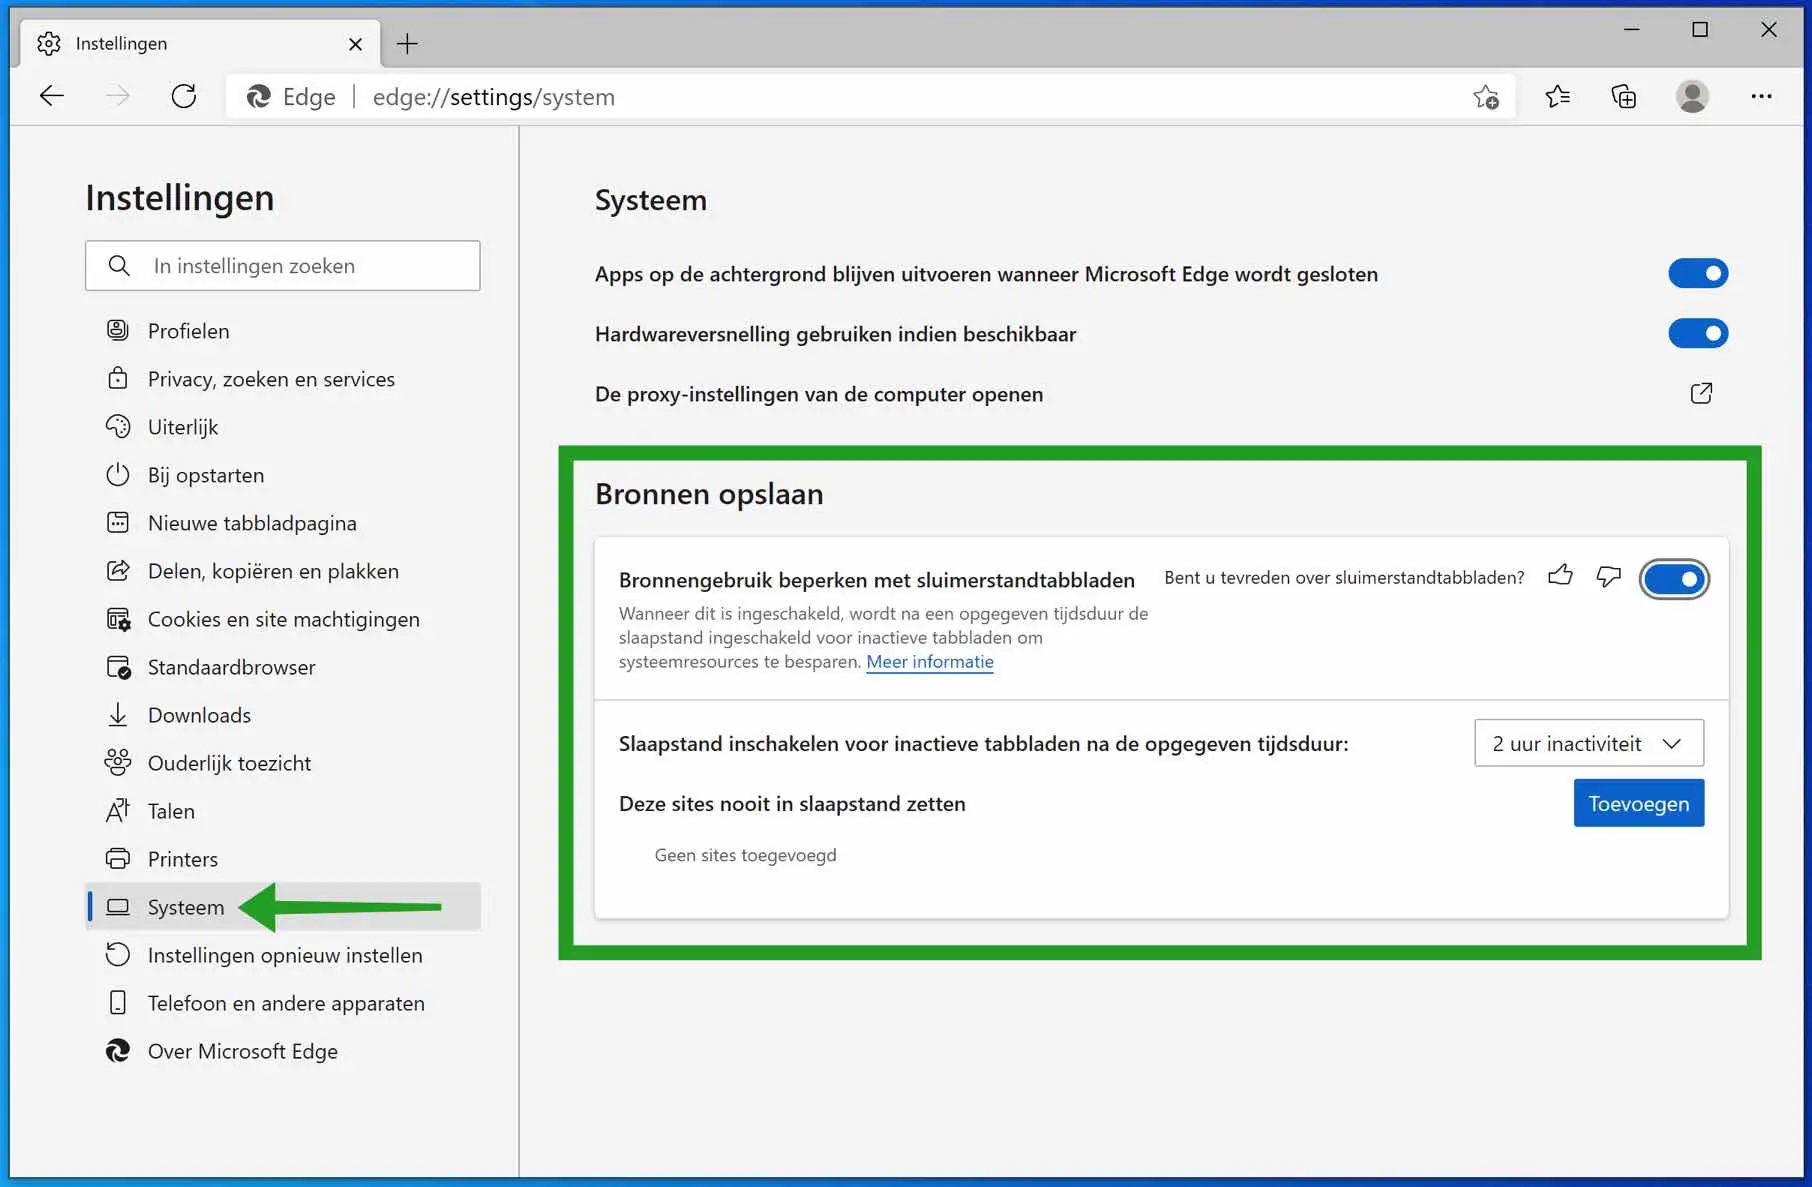
Task: Open Privacy, zoeken en services
Action: pos(284,379)
